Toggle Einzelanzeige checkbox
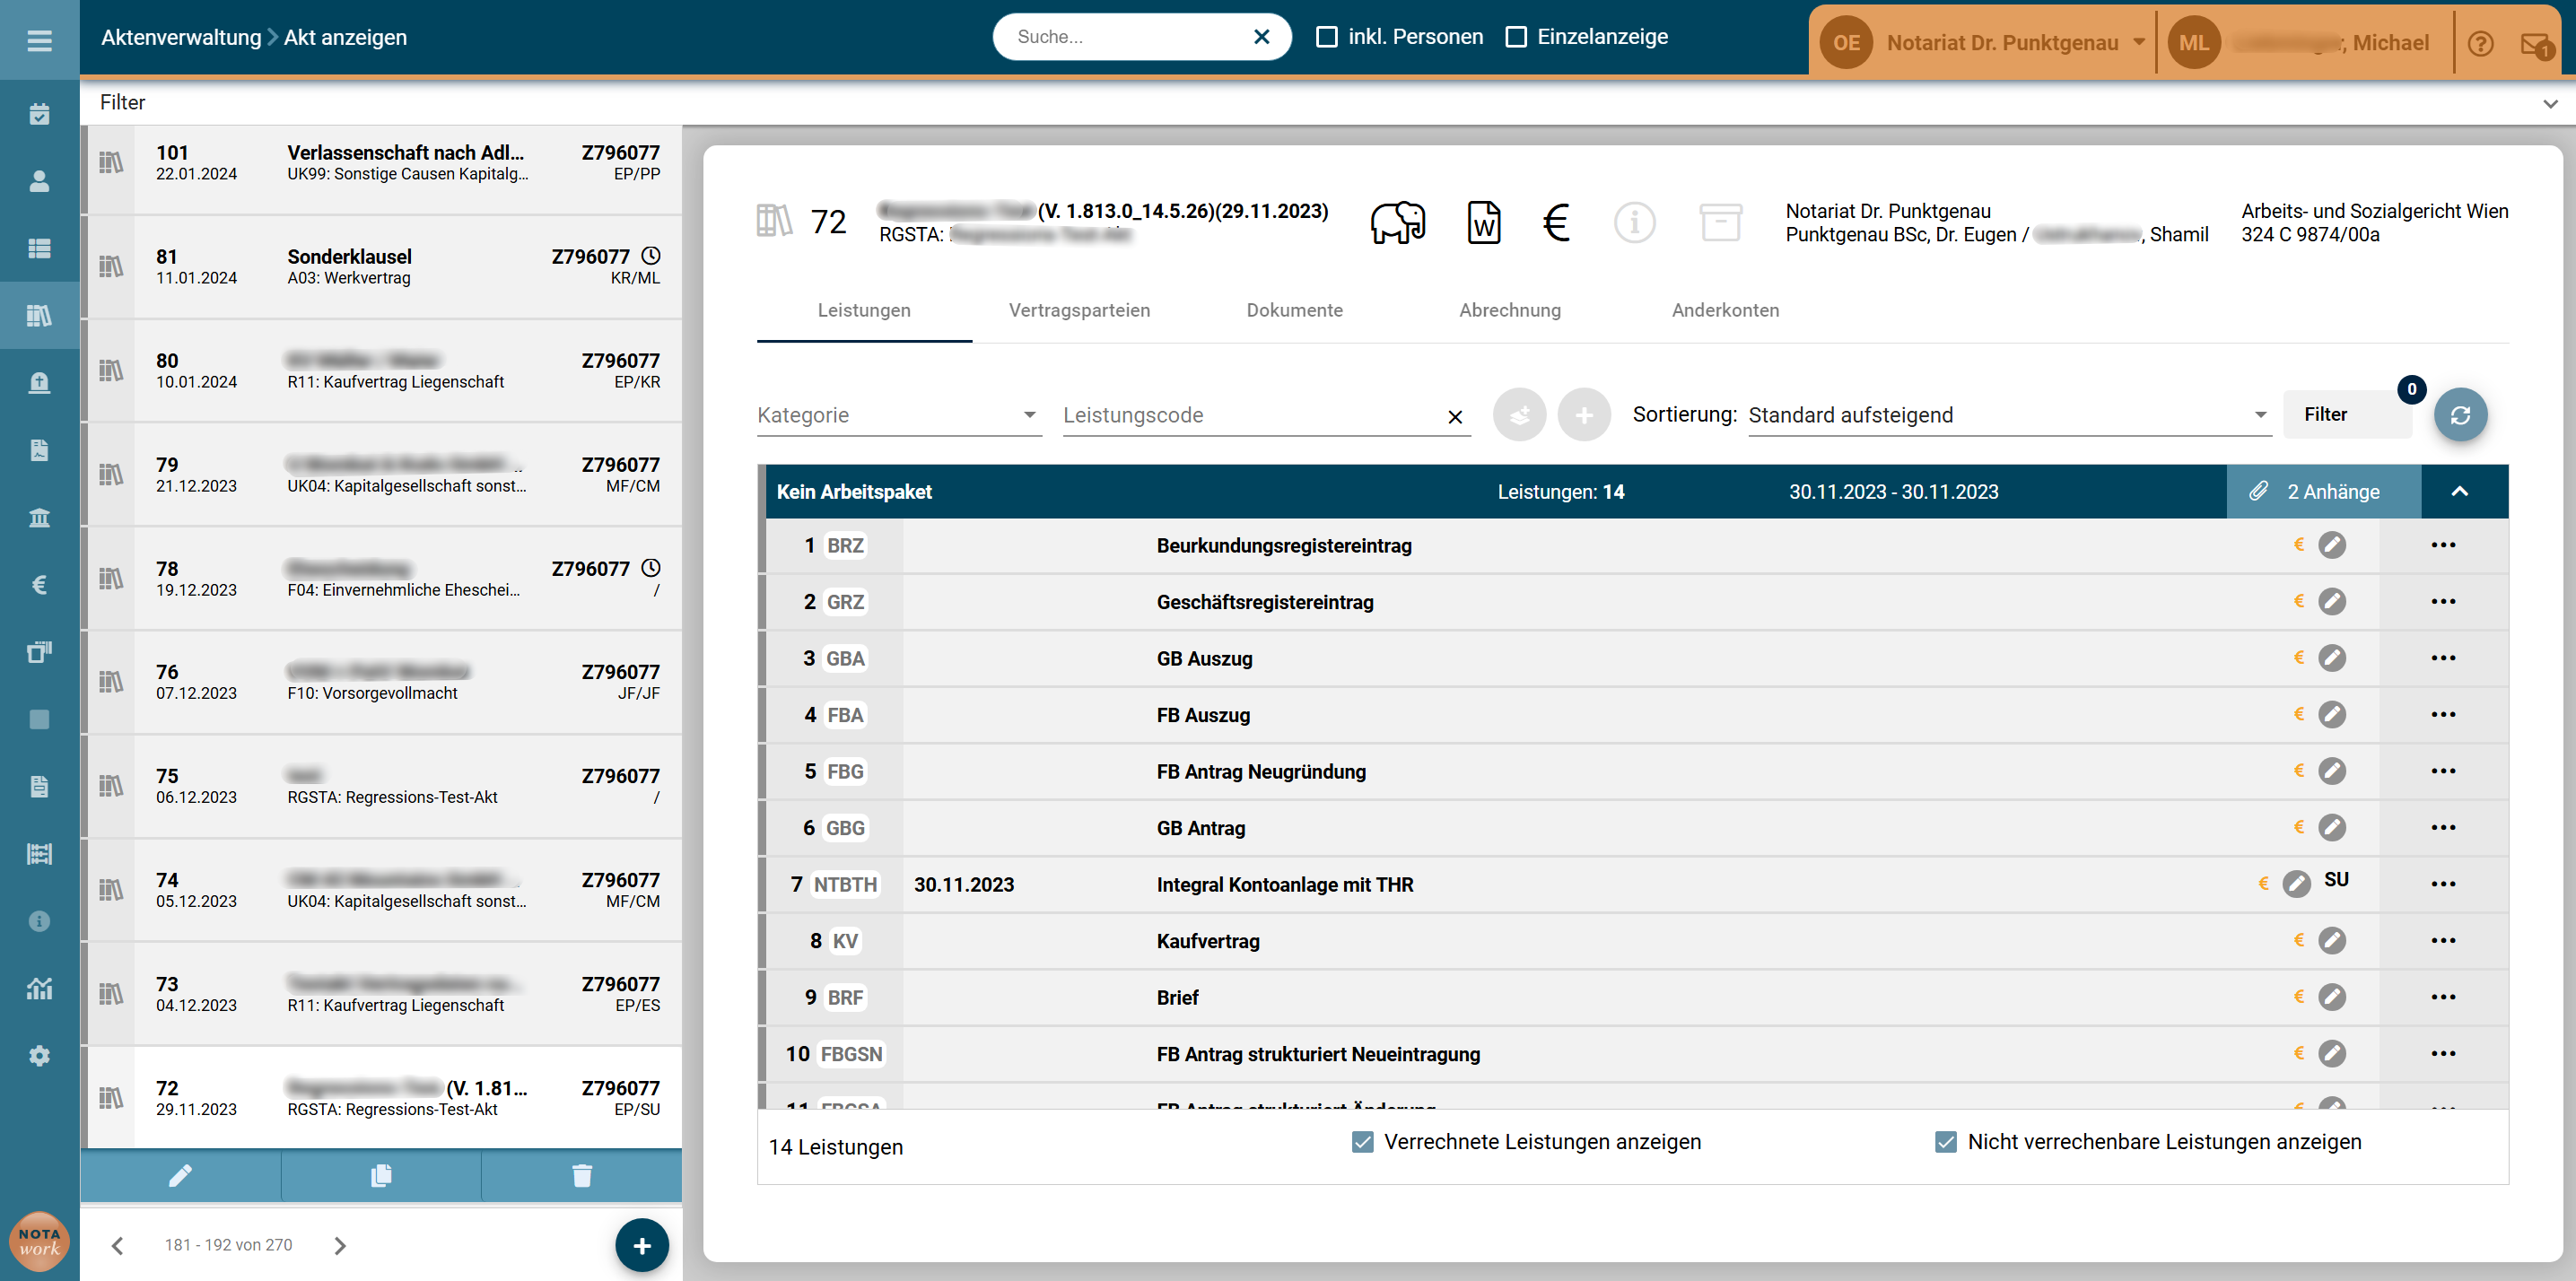Screen dimensions: 2576x1281 (1516, 37)
